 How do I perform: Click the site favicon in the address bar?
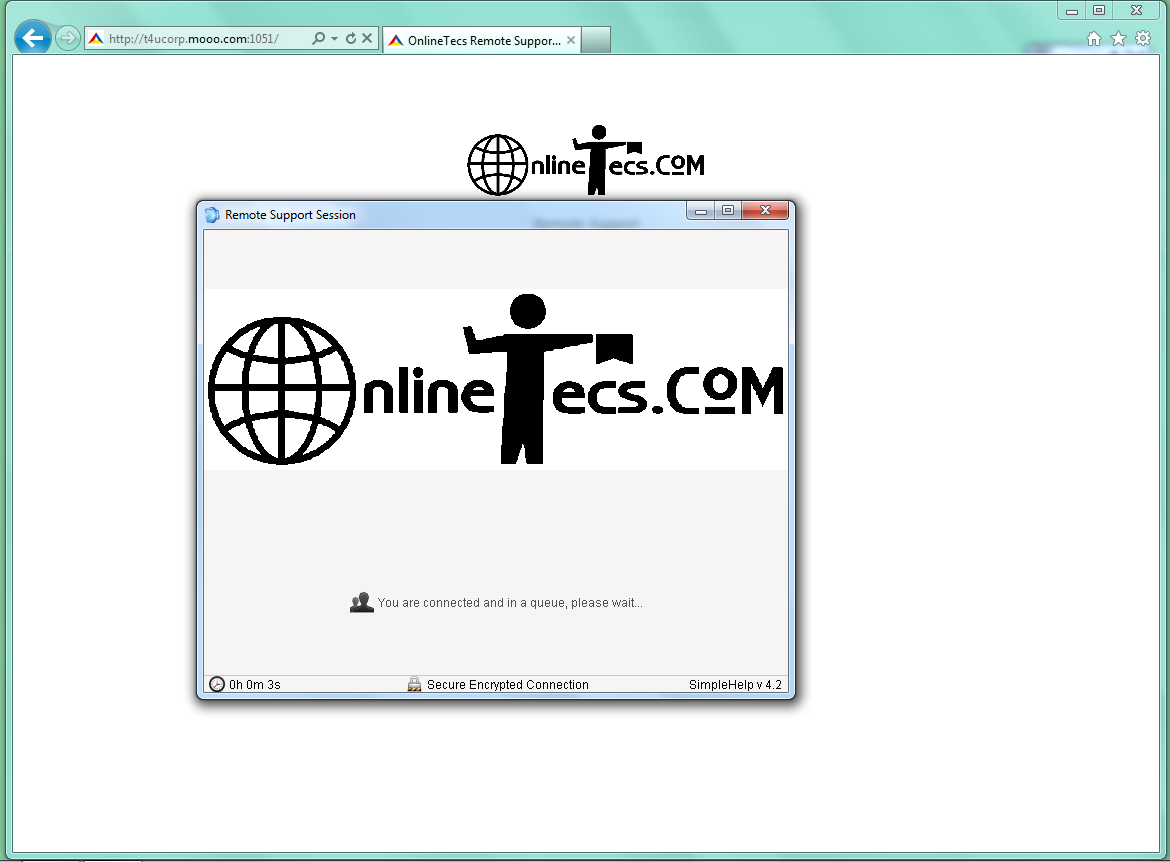click(x=96, y=39)
